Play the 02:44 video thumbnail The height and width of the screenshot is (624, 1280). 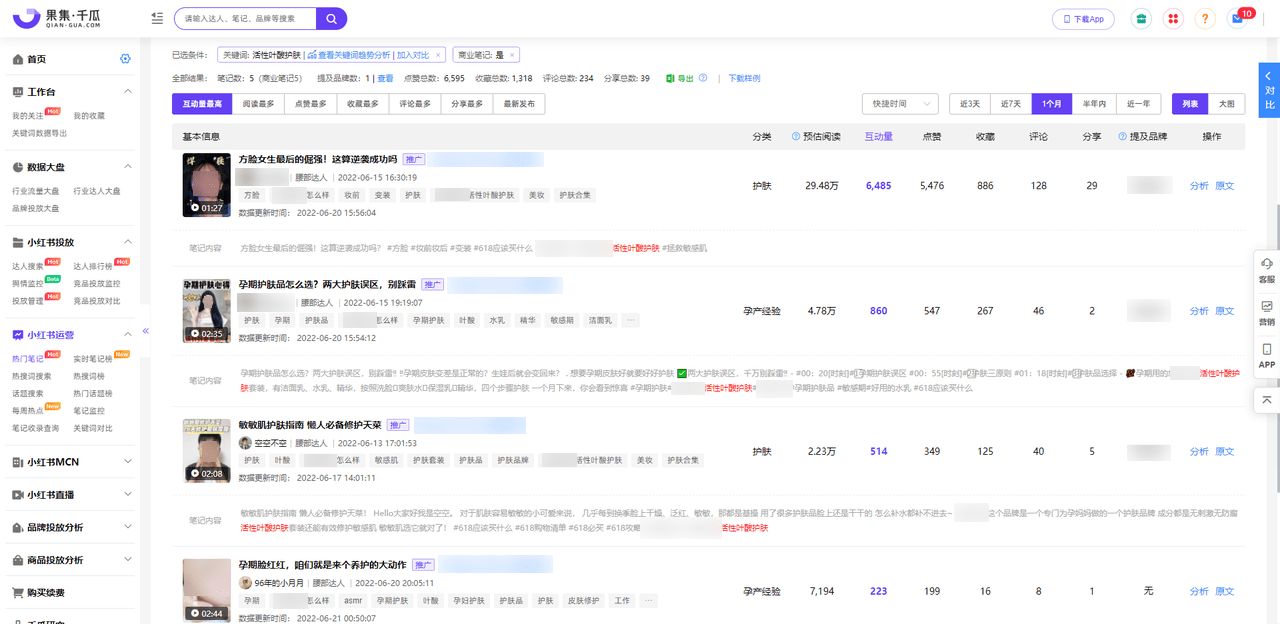click(x=207, y=590)
